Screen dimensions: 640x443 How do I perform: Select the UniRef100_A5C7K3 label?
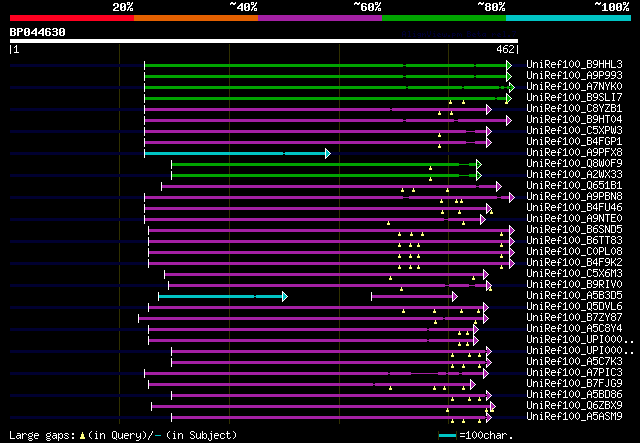tap(574, 362)
